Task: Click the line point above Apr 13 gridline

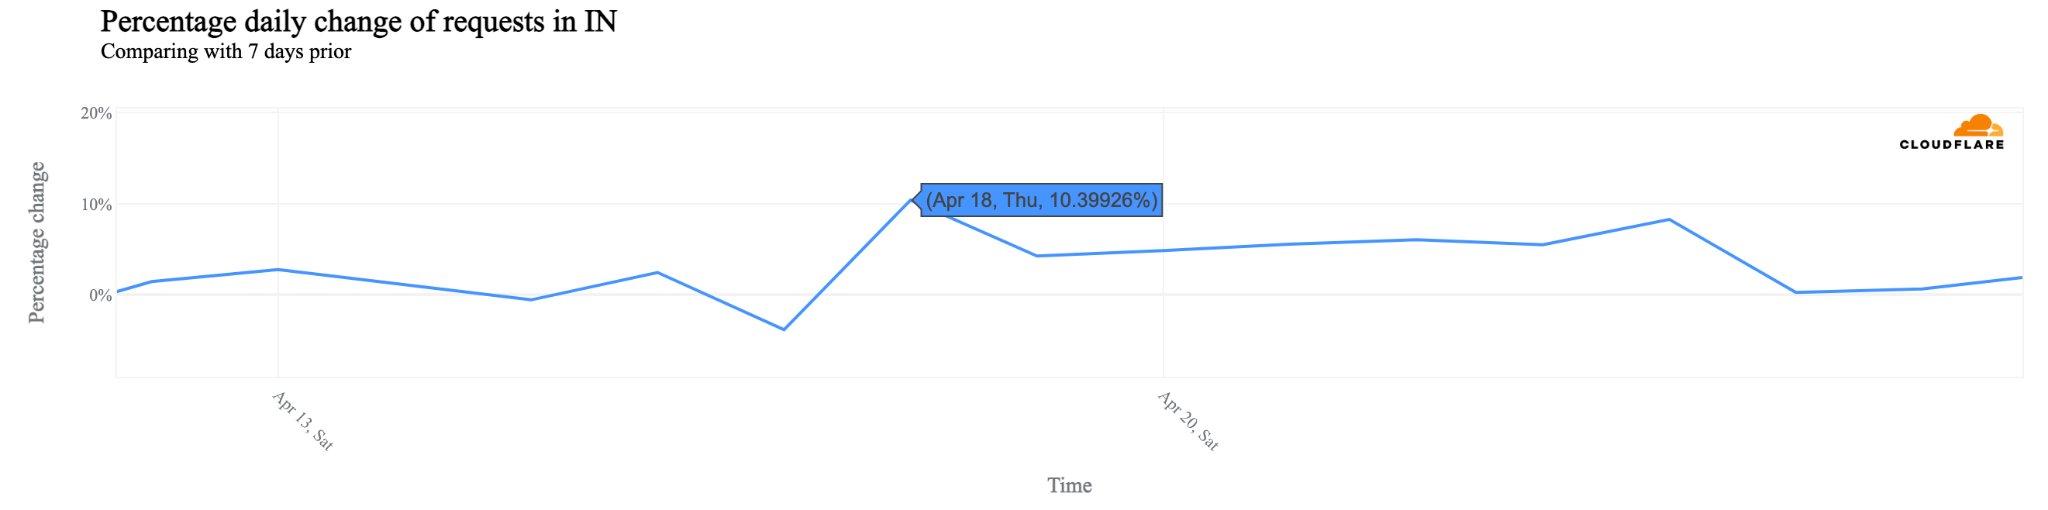Action: [x=278, y=269]
